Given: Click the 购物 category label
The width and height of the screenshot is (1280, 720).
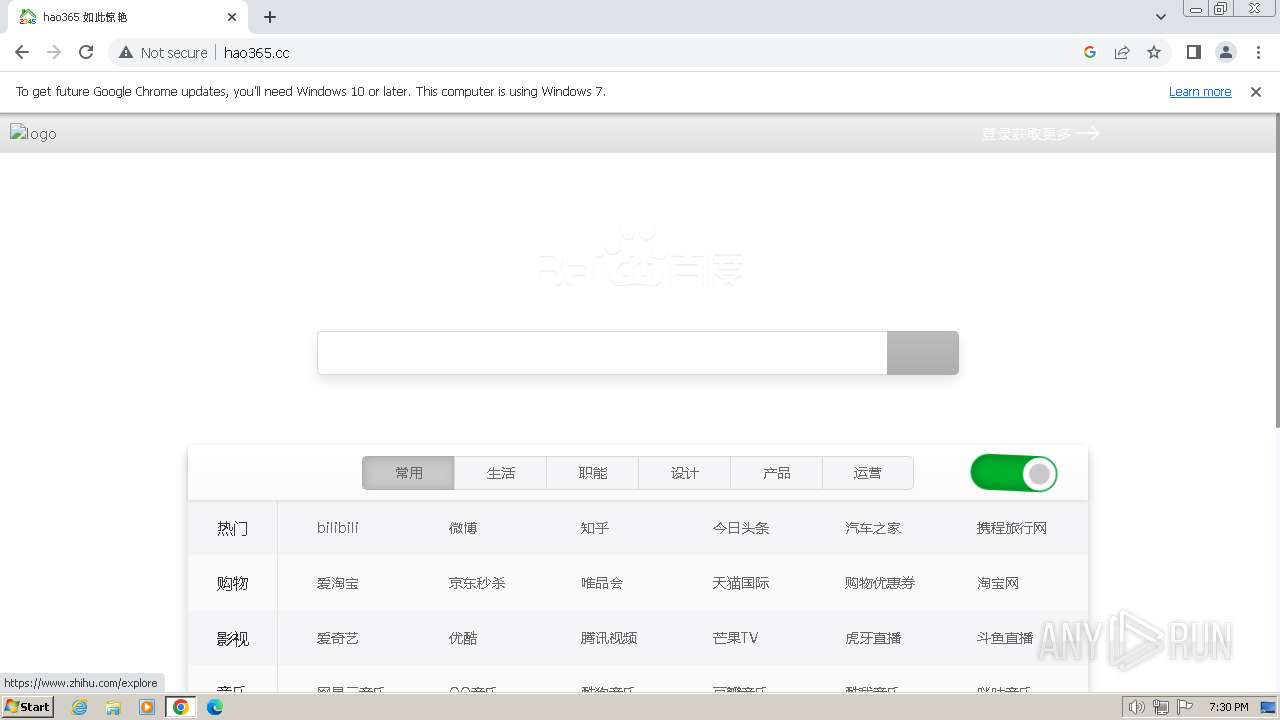Looking at the screenshot, I should point(232,583).
